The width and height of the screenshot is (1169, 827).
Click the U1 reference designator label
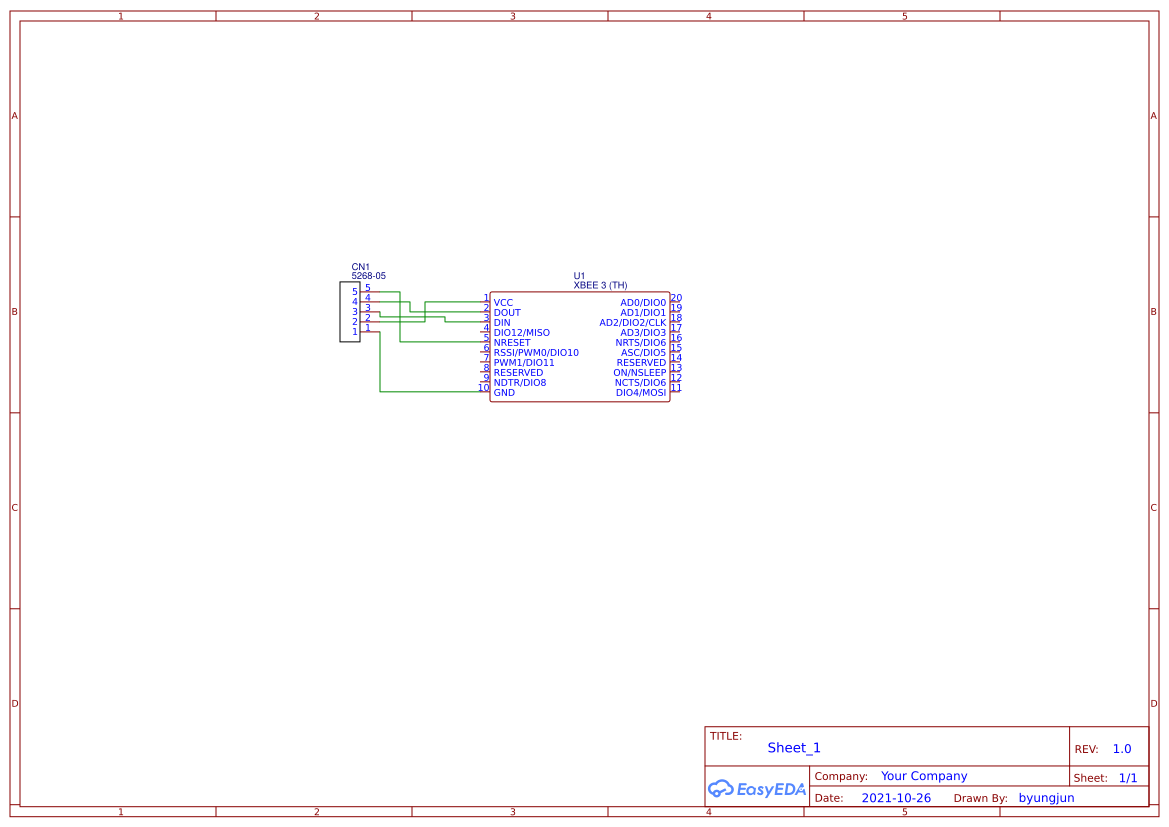coord(578,273)
